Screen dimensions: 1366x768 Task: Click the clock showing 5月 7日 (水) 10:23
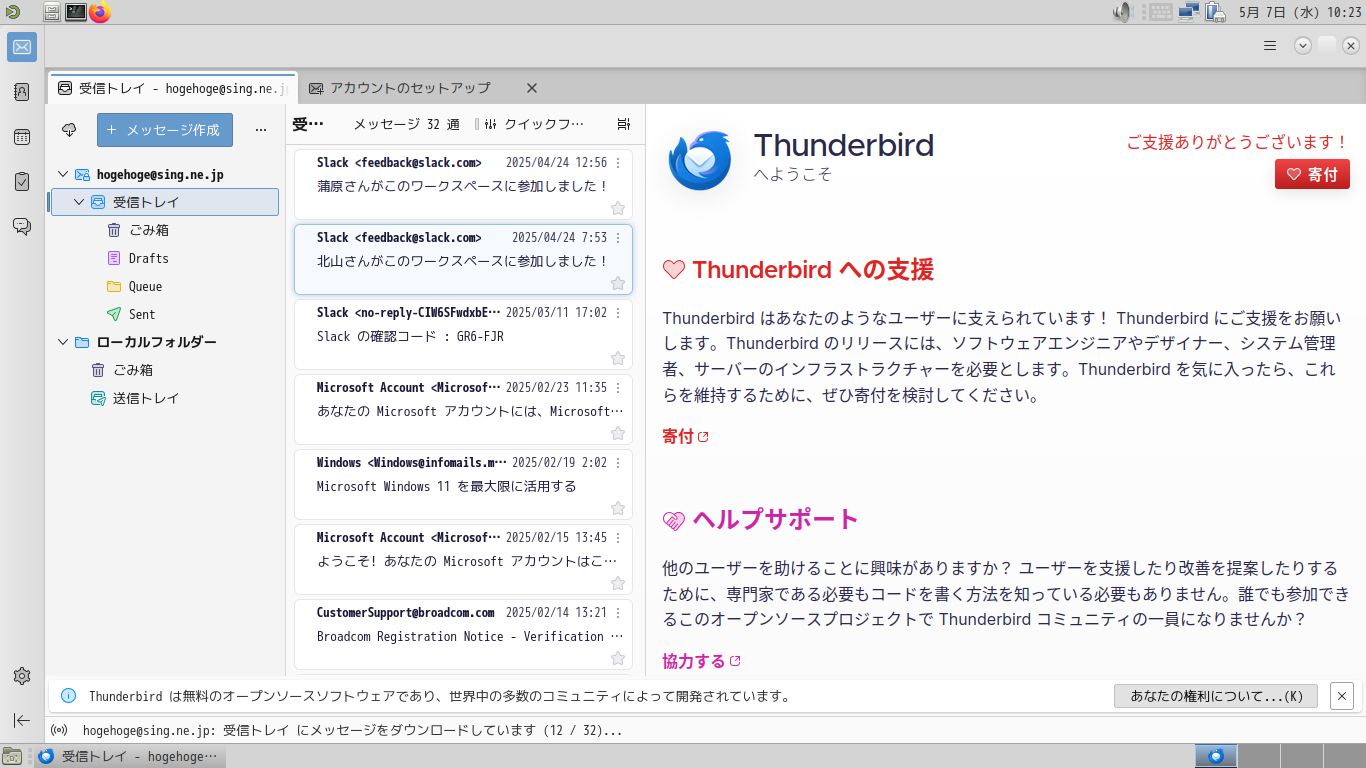pyautogui.click(x=1300, y=12)
